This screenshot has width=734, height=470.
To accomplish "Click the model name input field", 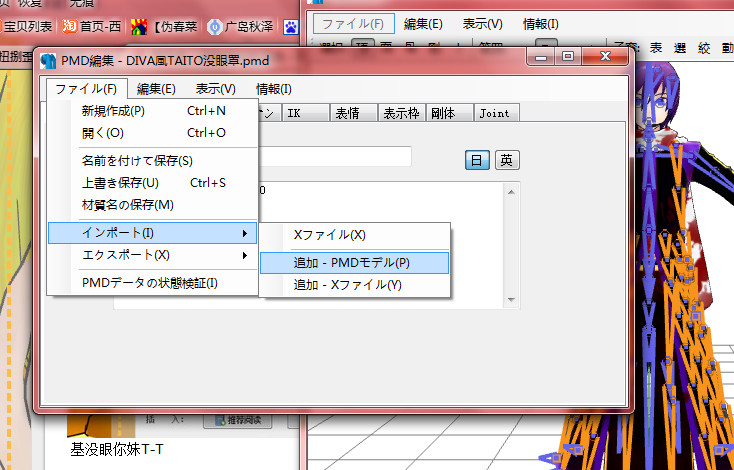I will [335, 156].
